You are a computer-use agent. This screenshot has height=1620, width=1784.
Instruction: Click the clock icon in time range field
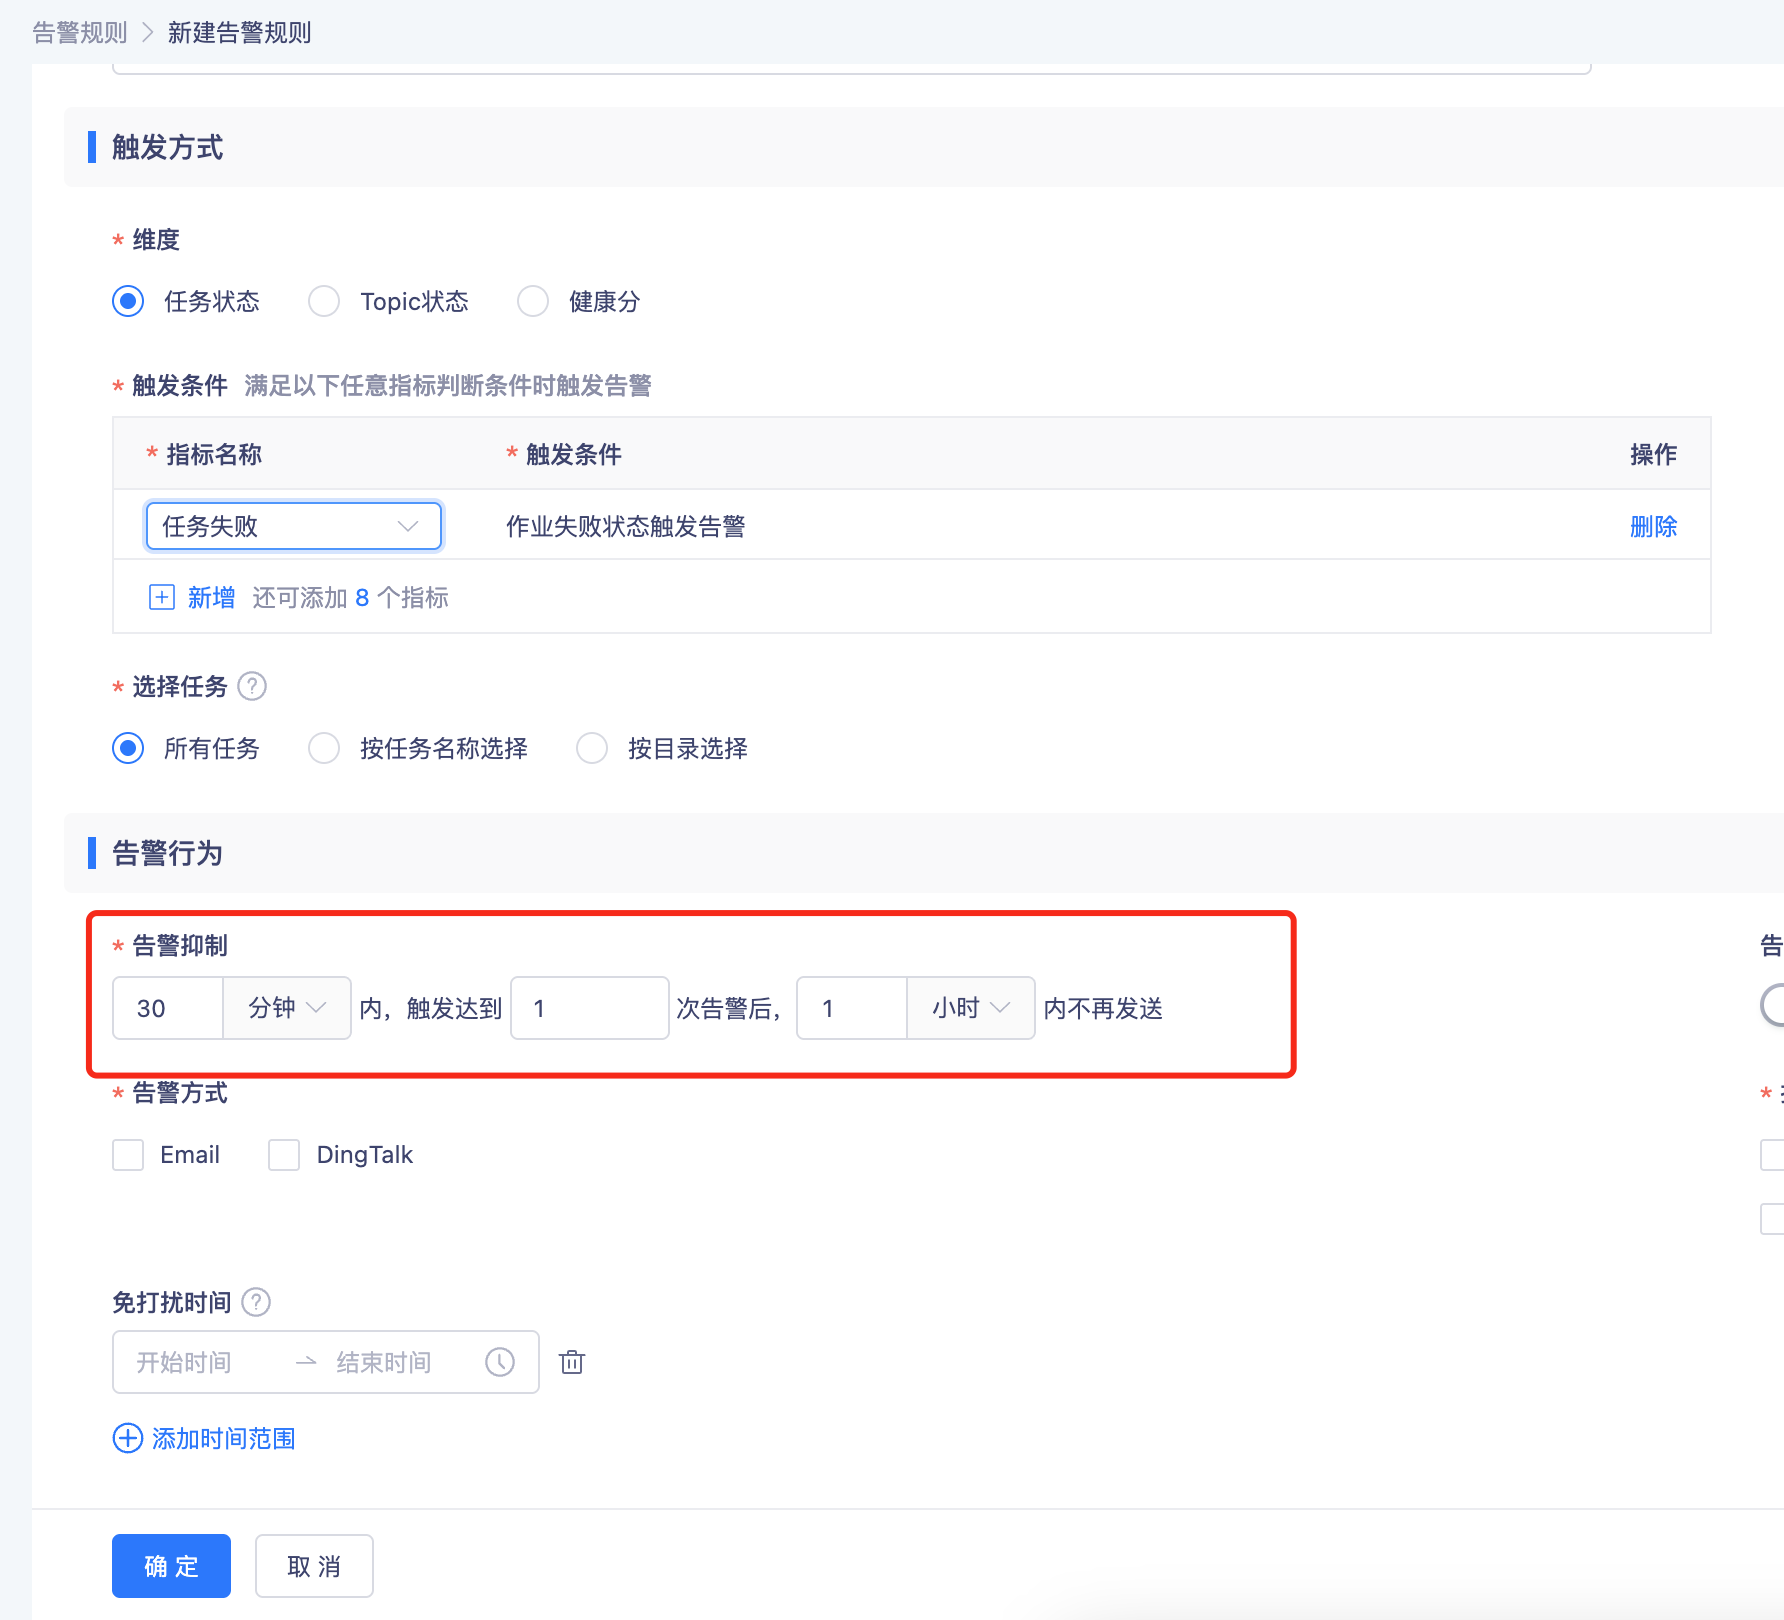500,1362
